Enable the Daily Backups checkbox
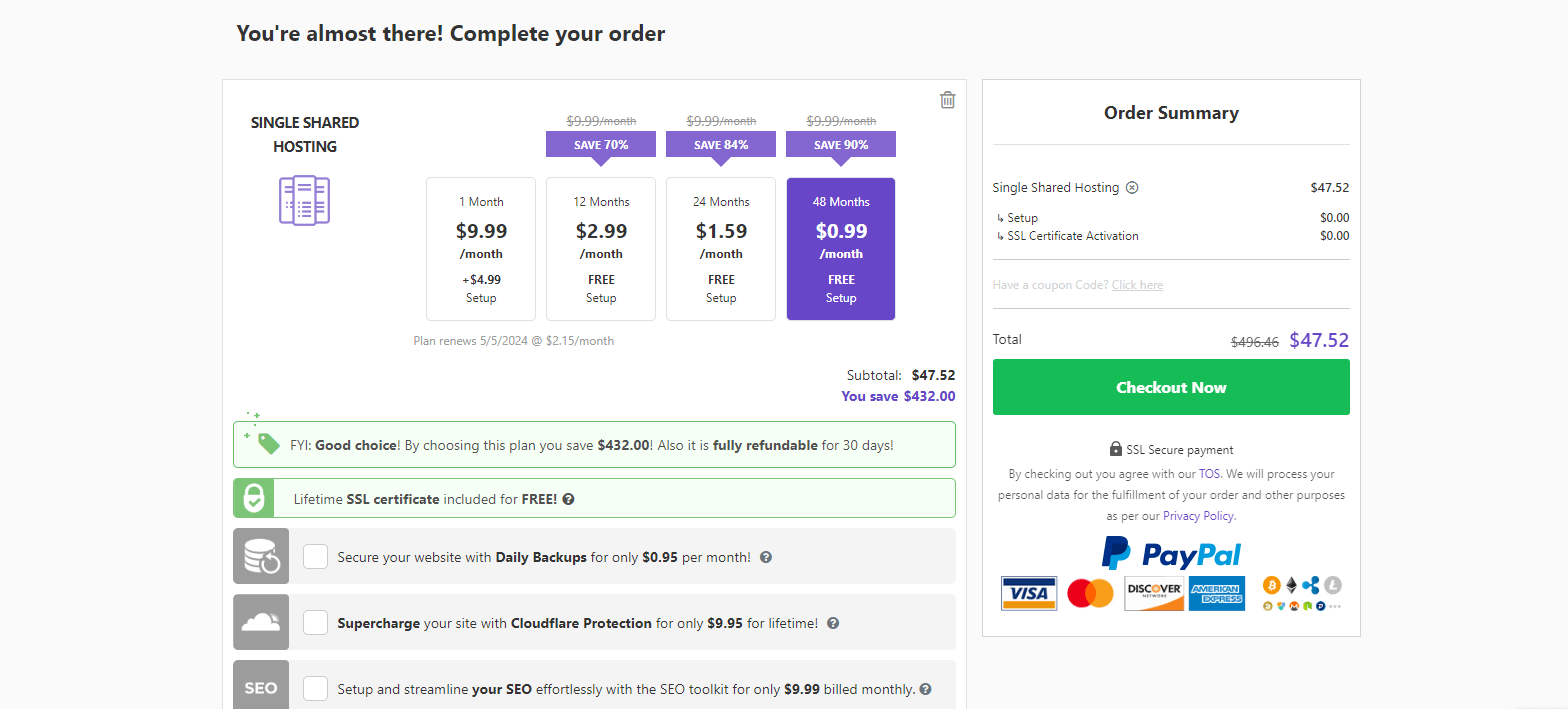1568x709 pixels. 316,556
